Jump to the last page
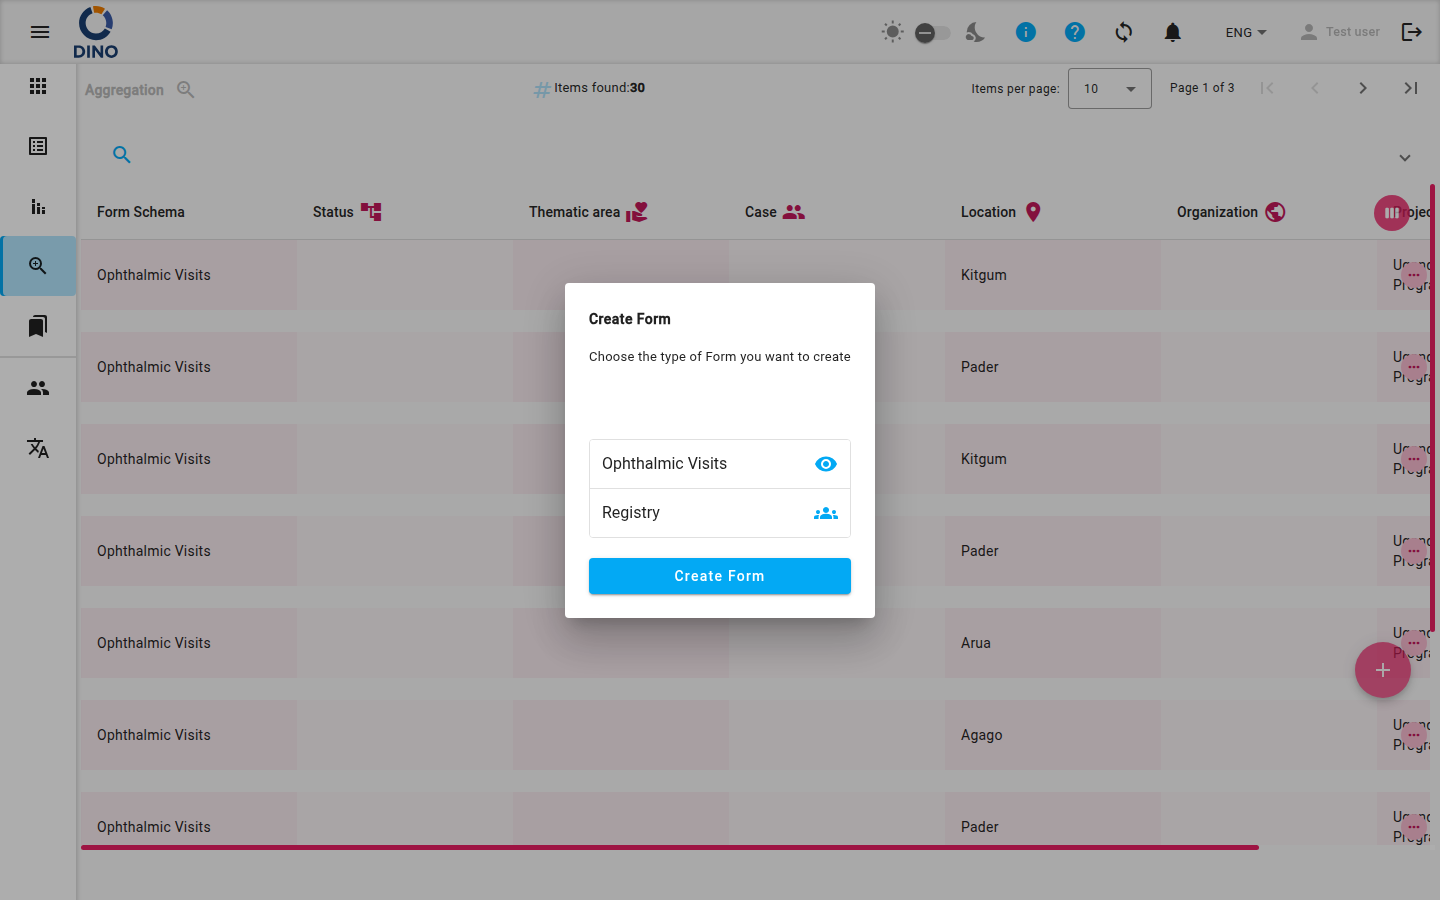This screenshot has width=1440, height=900. [1411, 88]
